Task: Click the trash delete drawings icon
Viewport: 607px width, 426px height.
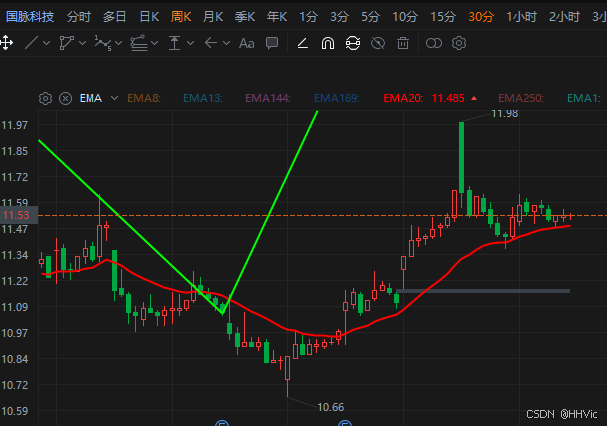Action: tap(403, 43)
